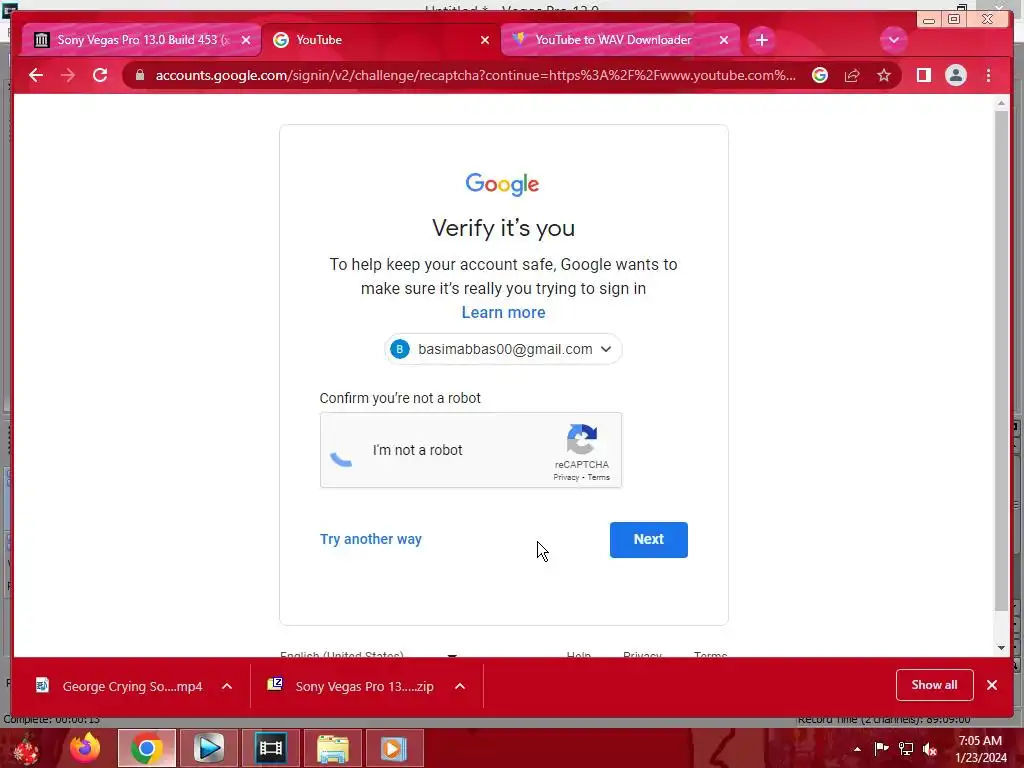Click the browser forward arrow
This screenshot has width=1024, height=768.
tap(68, 75)
